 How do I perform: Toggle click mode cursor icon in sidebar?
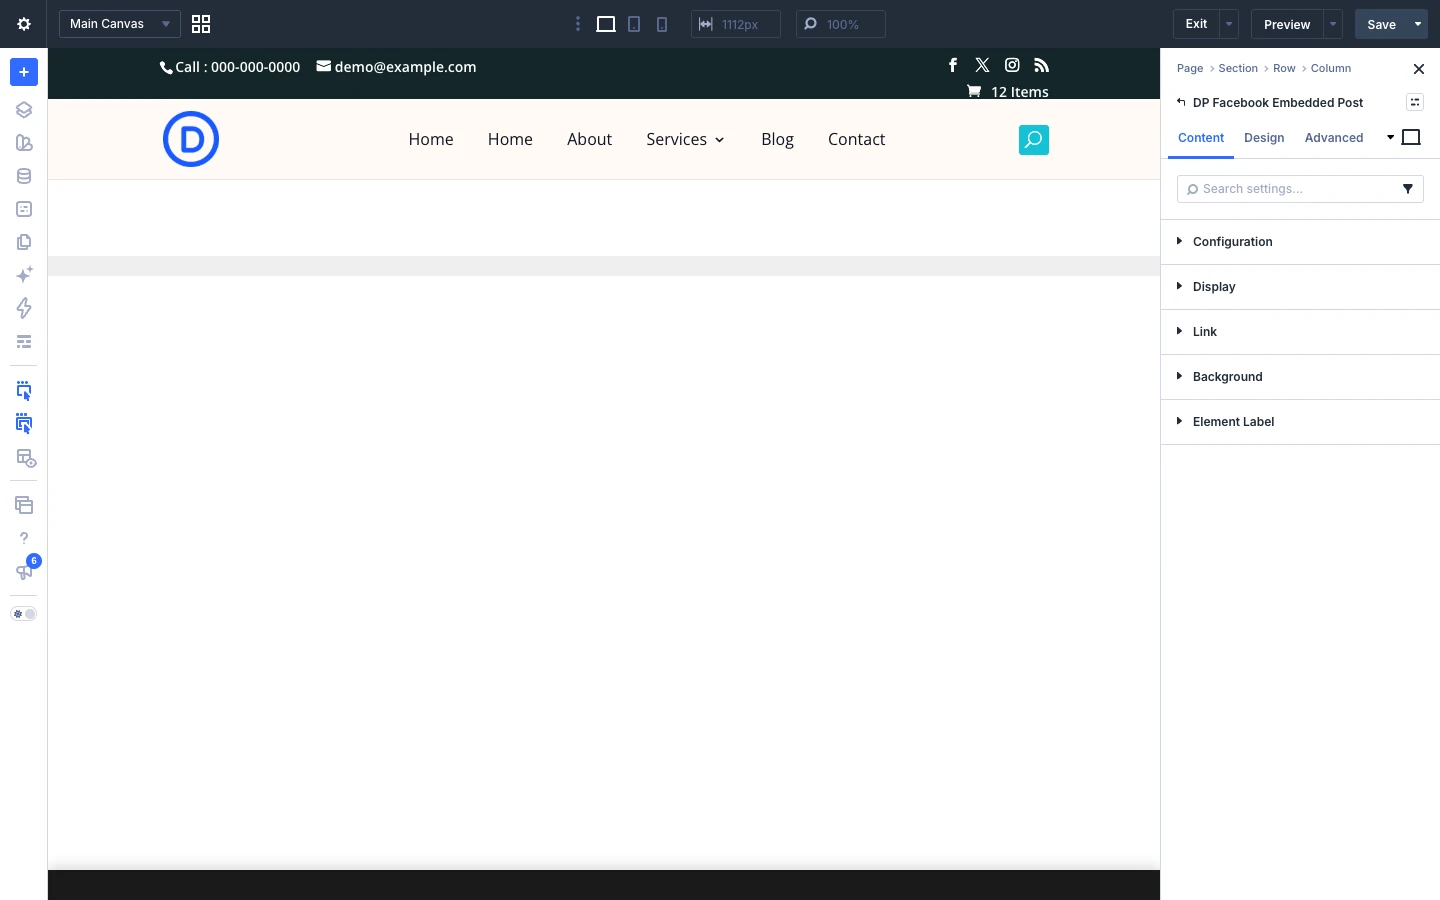coord(24,424)
